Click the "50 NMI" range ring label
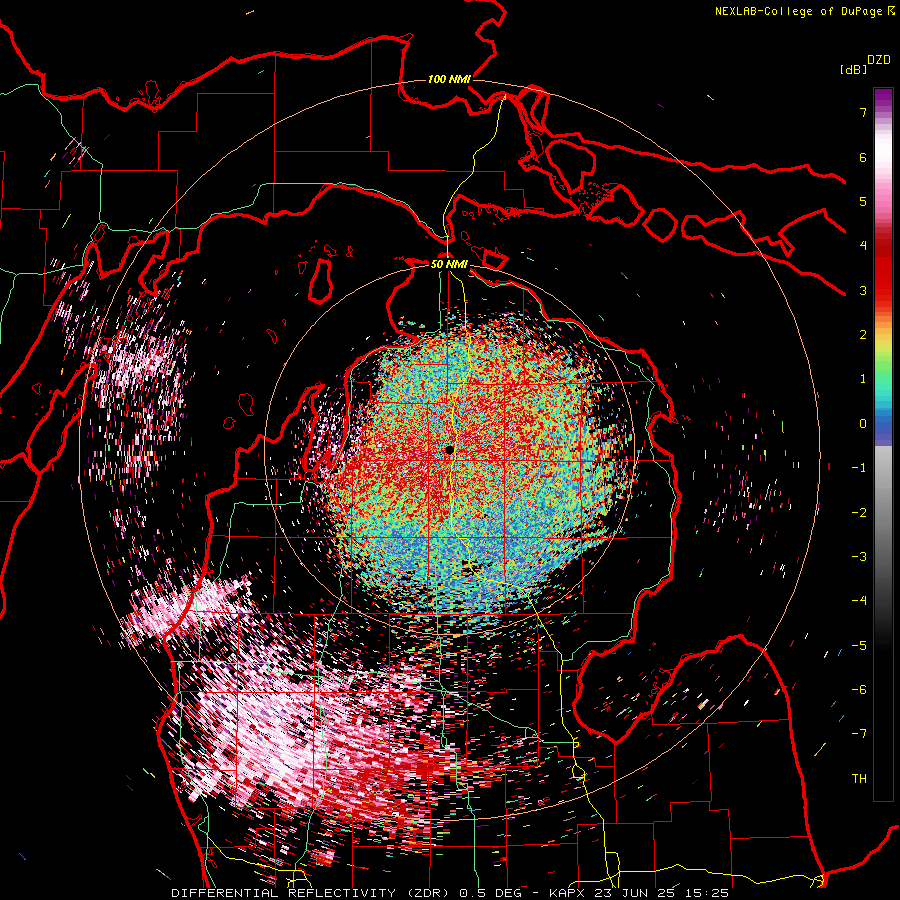The width and height of the screenshot is (900, 900). [x=449, y=264]
